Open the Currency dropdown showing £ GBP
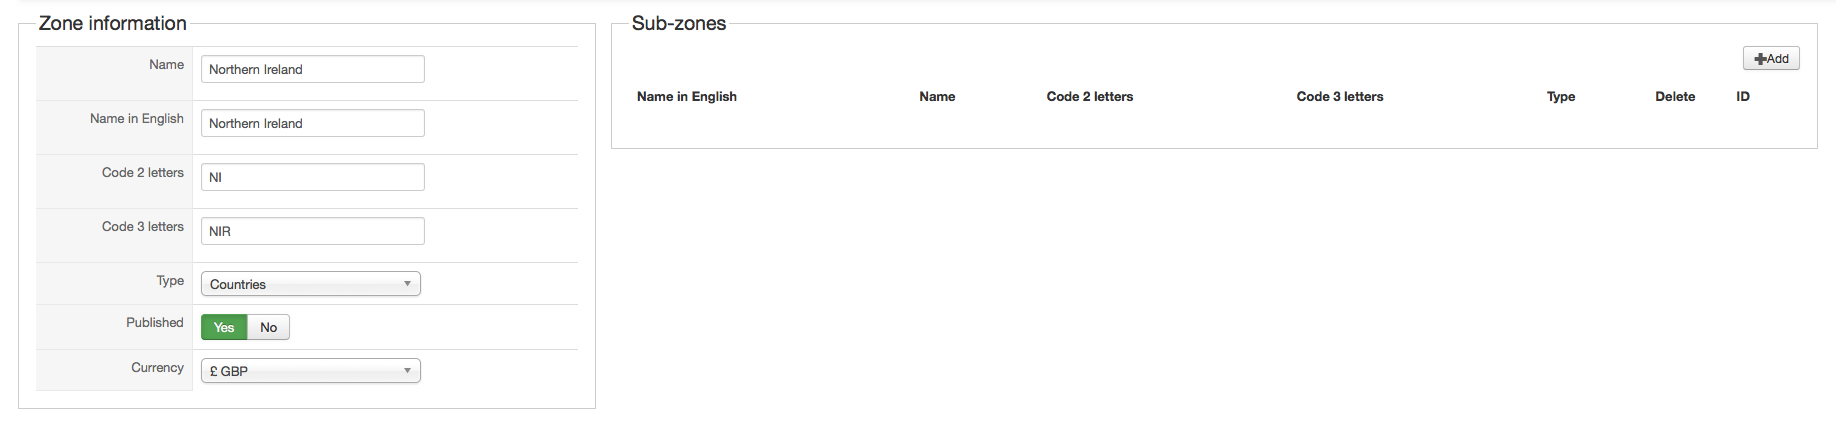The height and width of the screenshot is (437, 1836). pyautogui.click(x=310, y=371)
